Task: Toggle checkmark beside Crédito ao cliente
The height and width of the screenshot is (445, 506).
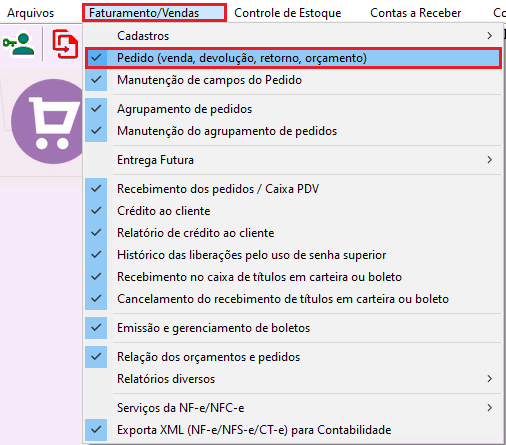Action: (x=96, y=211)
